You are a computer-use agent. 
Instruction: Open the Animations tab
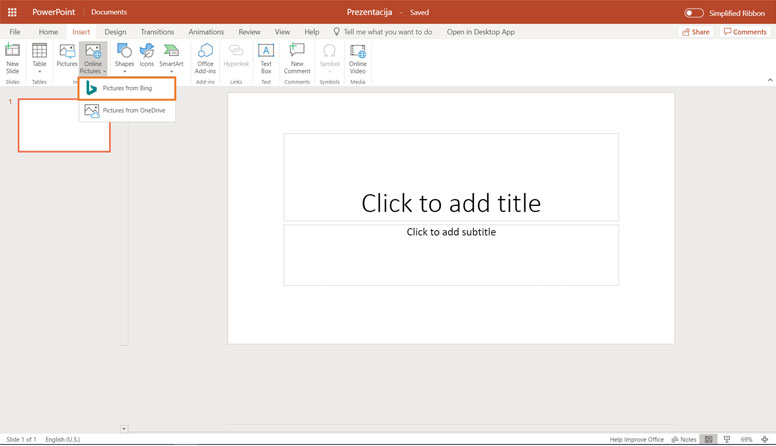[206, 32]
